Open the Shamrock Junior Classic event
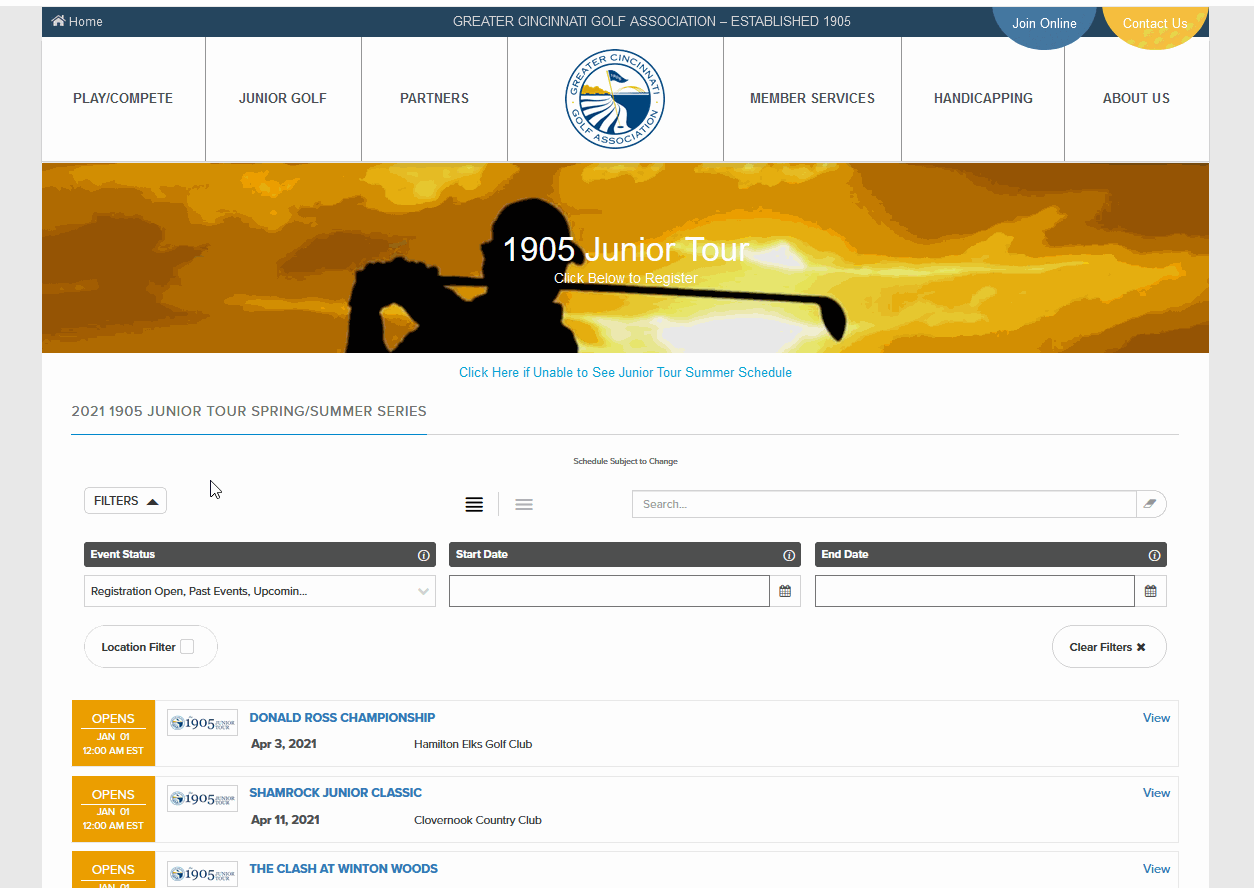1254x888 pixels. click(x=336, y=792)
